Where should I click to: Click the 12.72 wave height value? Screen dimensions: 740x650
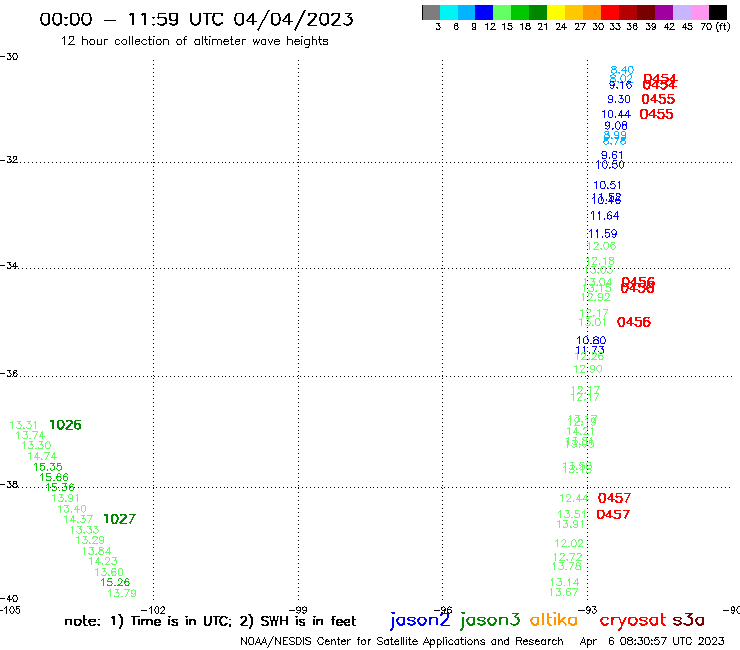[568, 557]
